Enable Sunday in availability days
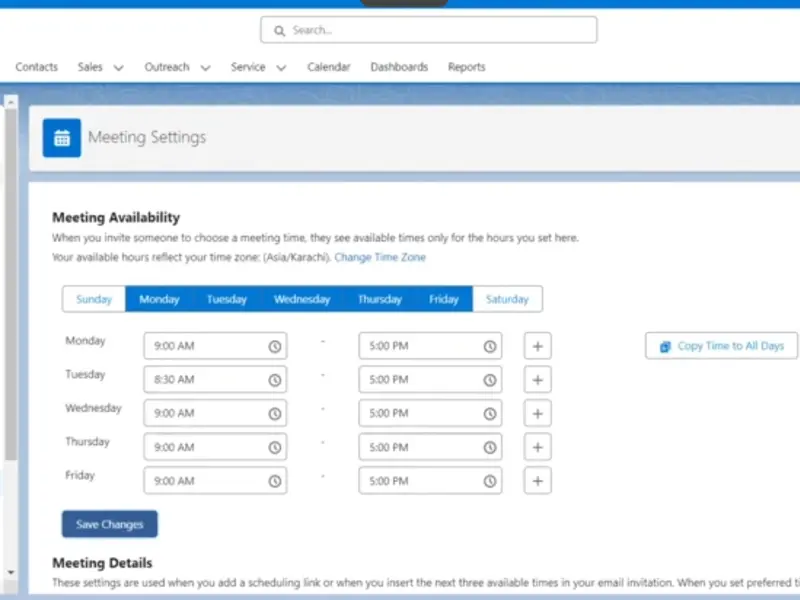Image resolution: width=800 pixels, height=600 pixels. [x=94, y=299]
